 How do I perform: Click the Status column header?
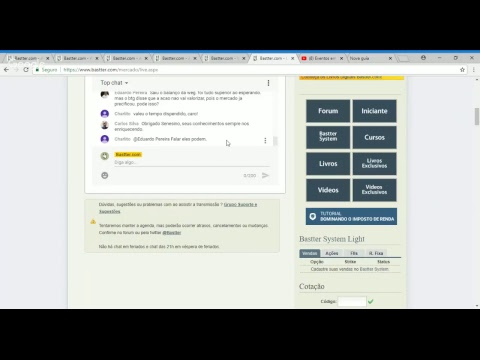(x=384, y=262)
